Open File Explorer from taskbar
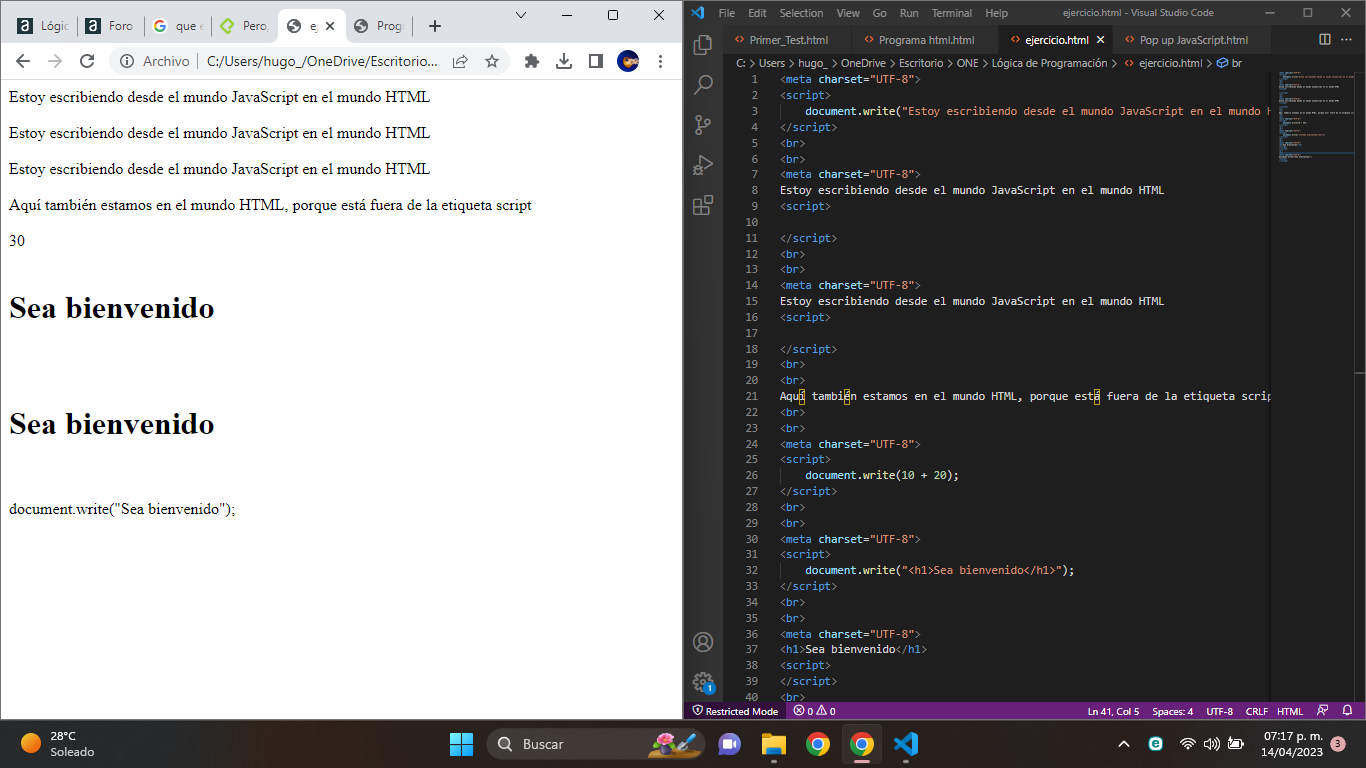Screen dimensions: 1366x768 (774, 744)
